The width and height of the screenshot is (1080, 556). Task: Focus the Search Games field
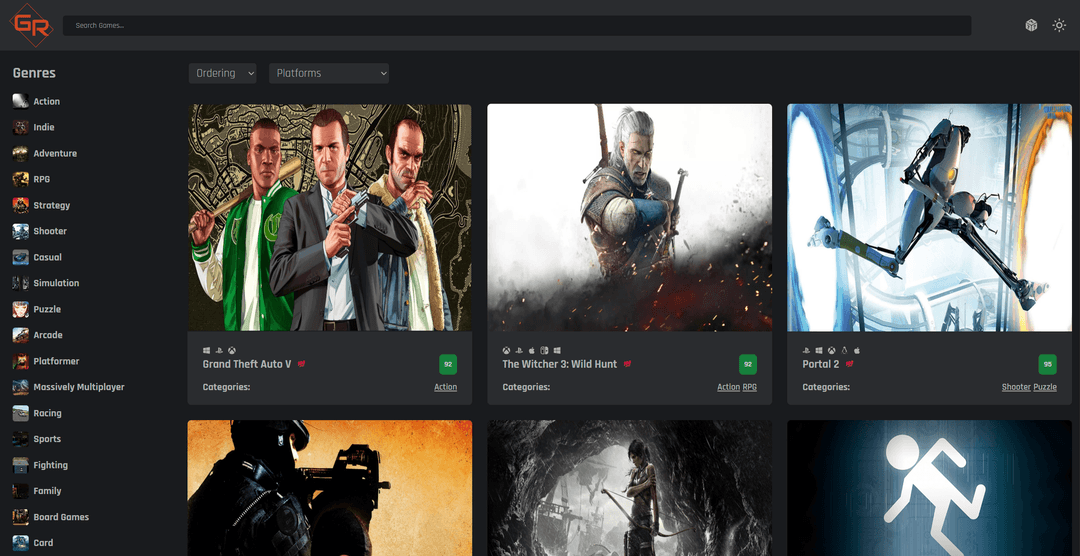(x=517, y=25)
